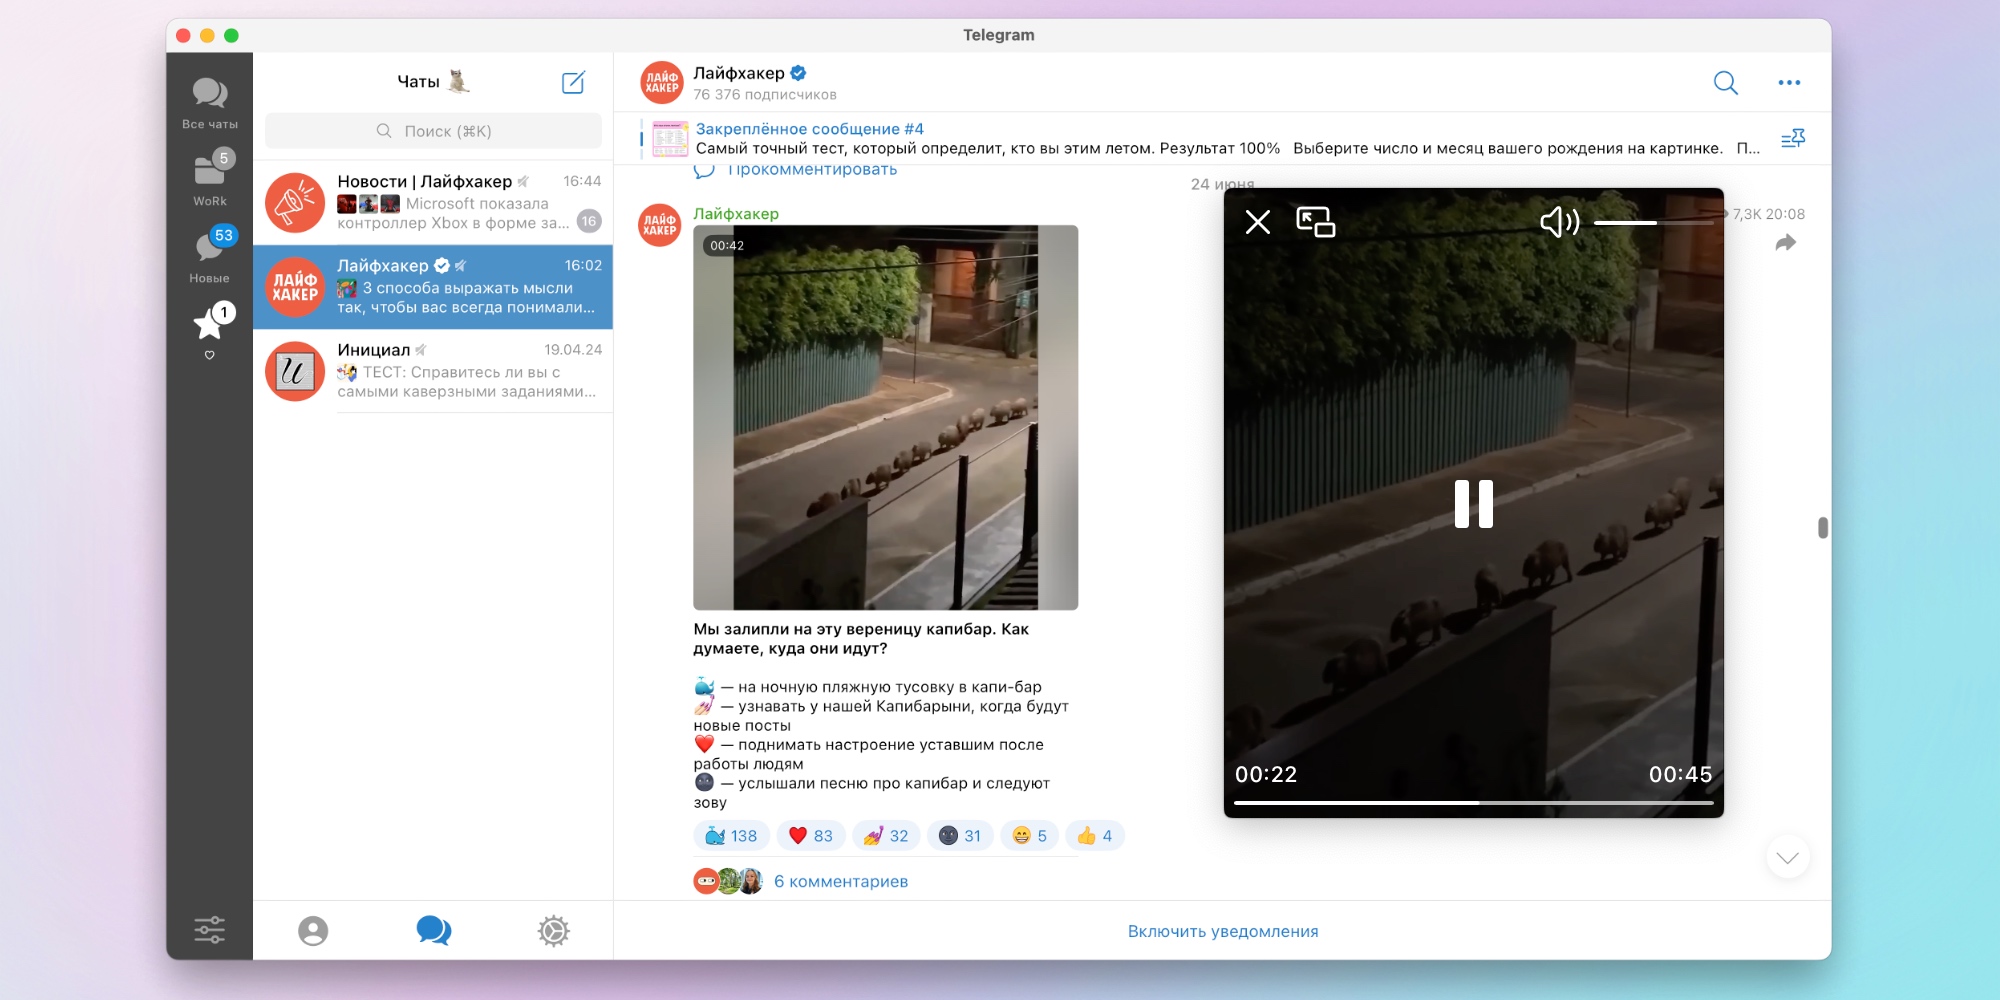Open the Инициал chat
Viewport: 2000px width, 1000px height.
433,371
